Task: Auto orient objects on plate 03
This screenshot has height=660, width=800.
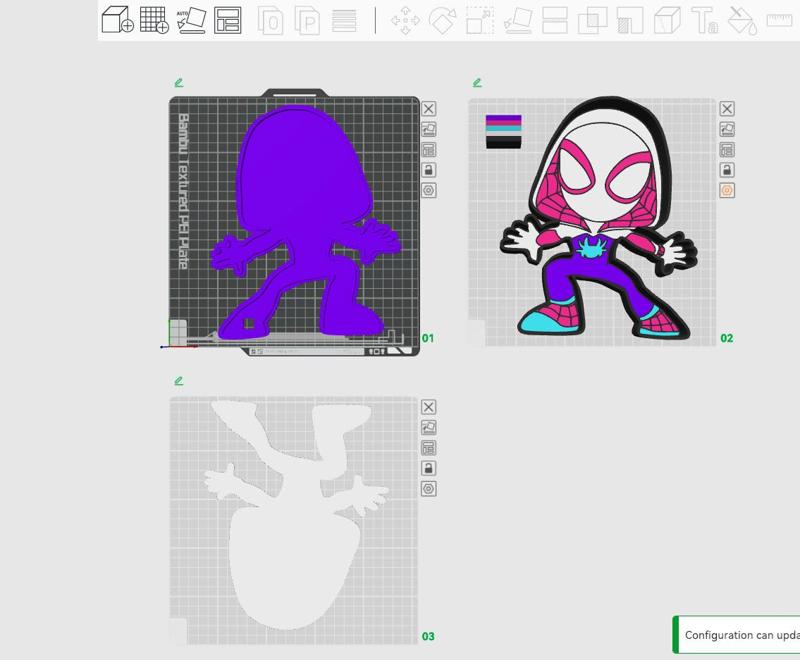Action: click(429, 427)
